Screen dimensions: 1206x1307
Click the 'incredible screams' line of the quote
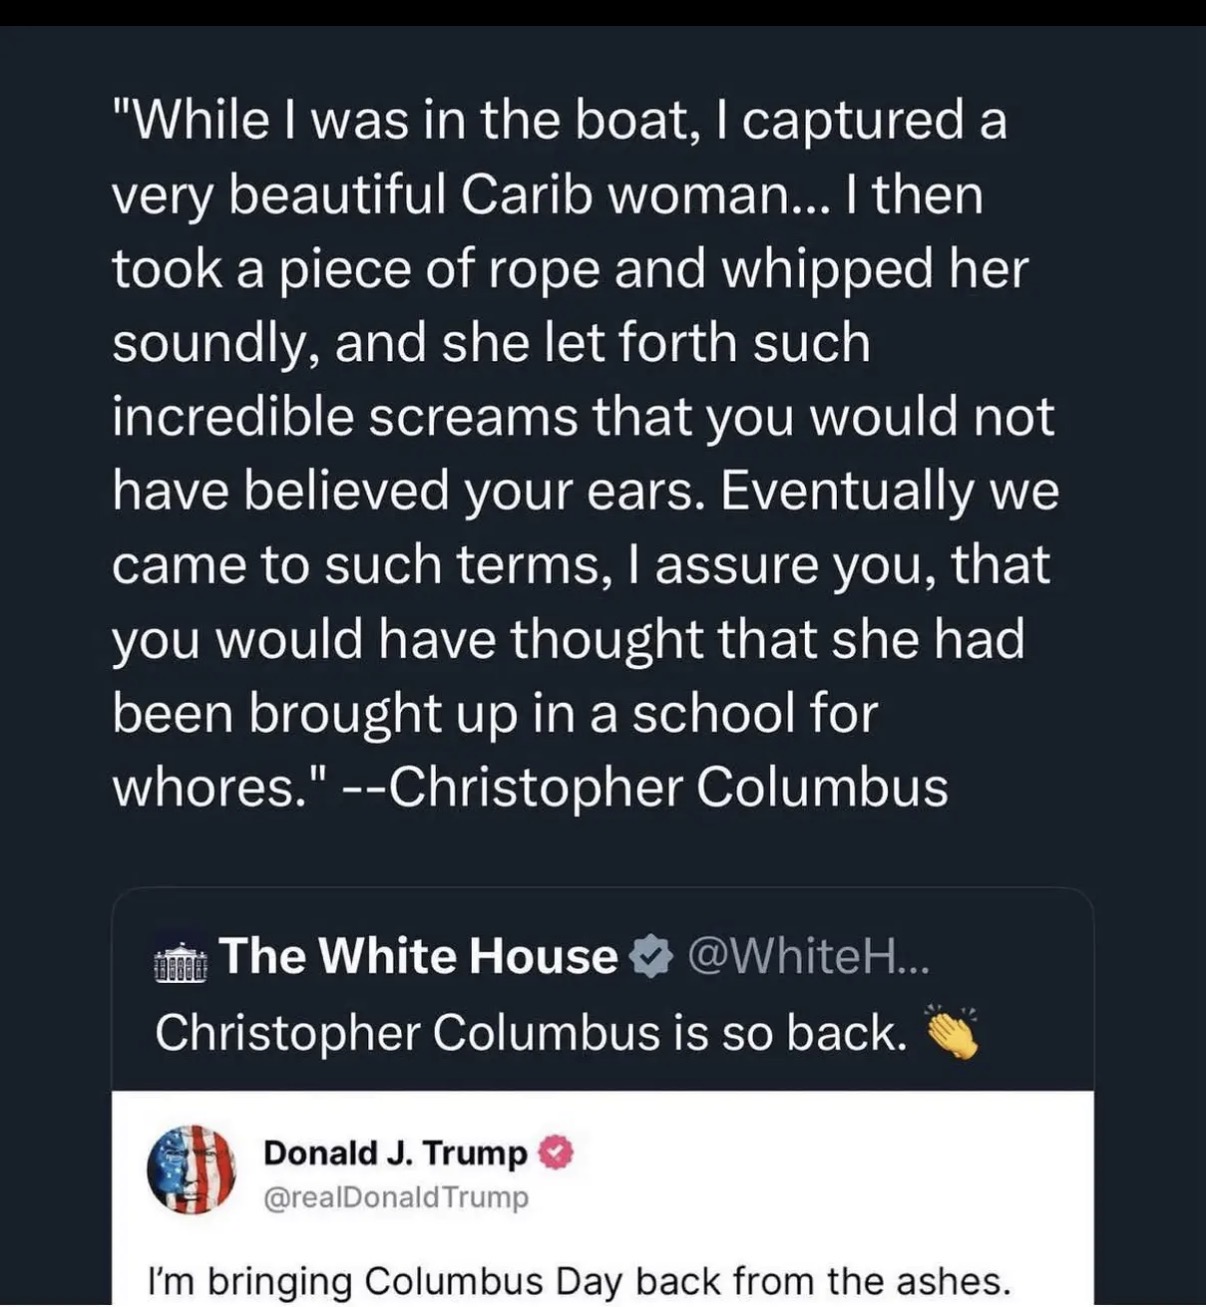pos(582,416)
